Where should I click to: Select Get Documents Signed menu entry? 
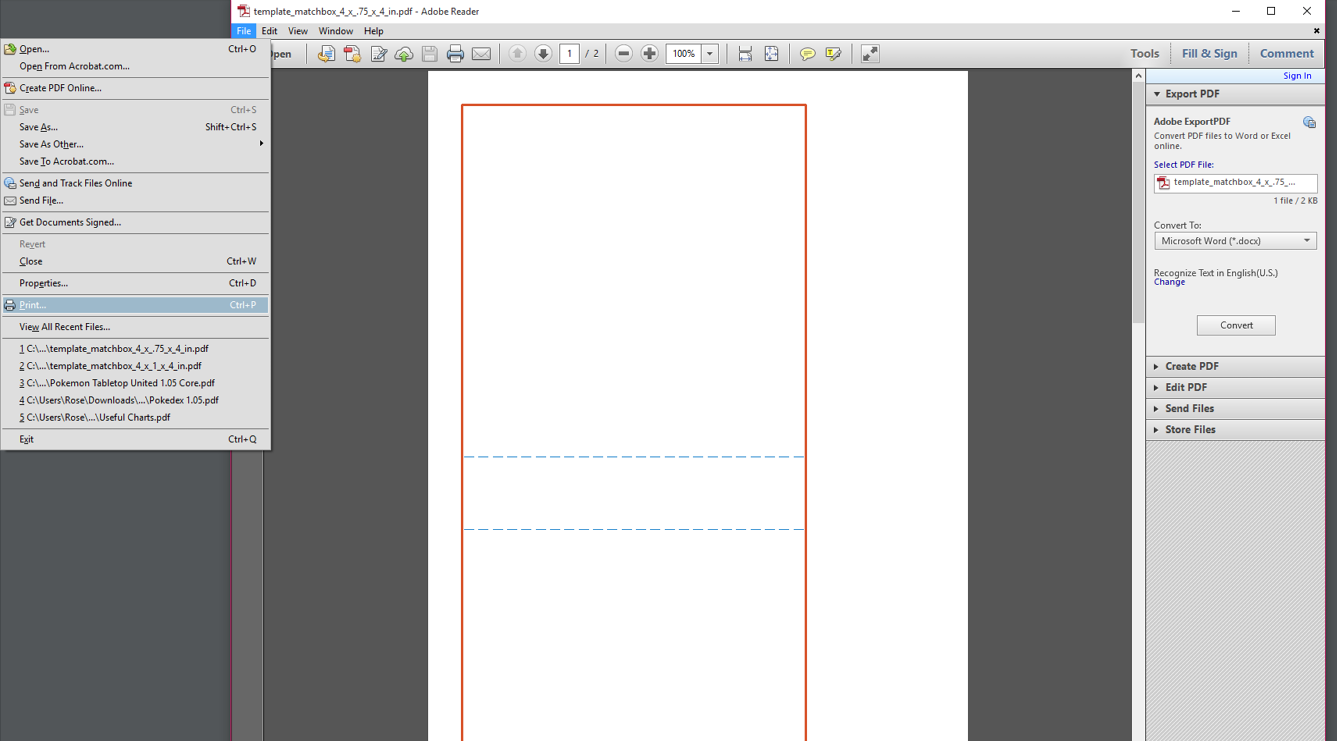pyautogui.click(x=135, y=222)
